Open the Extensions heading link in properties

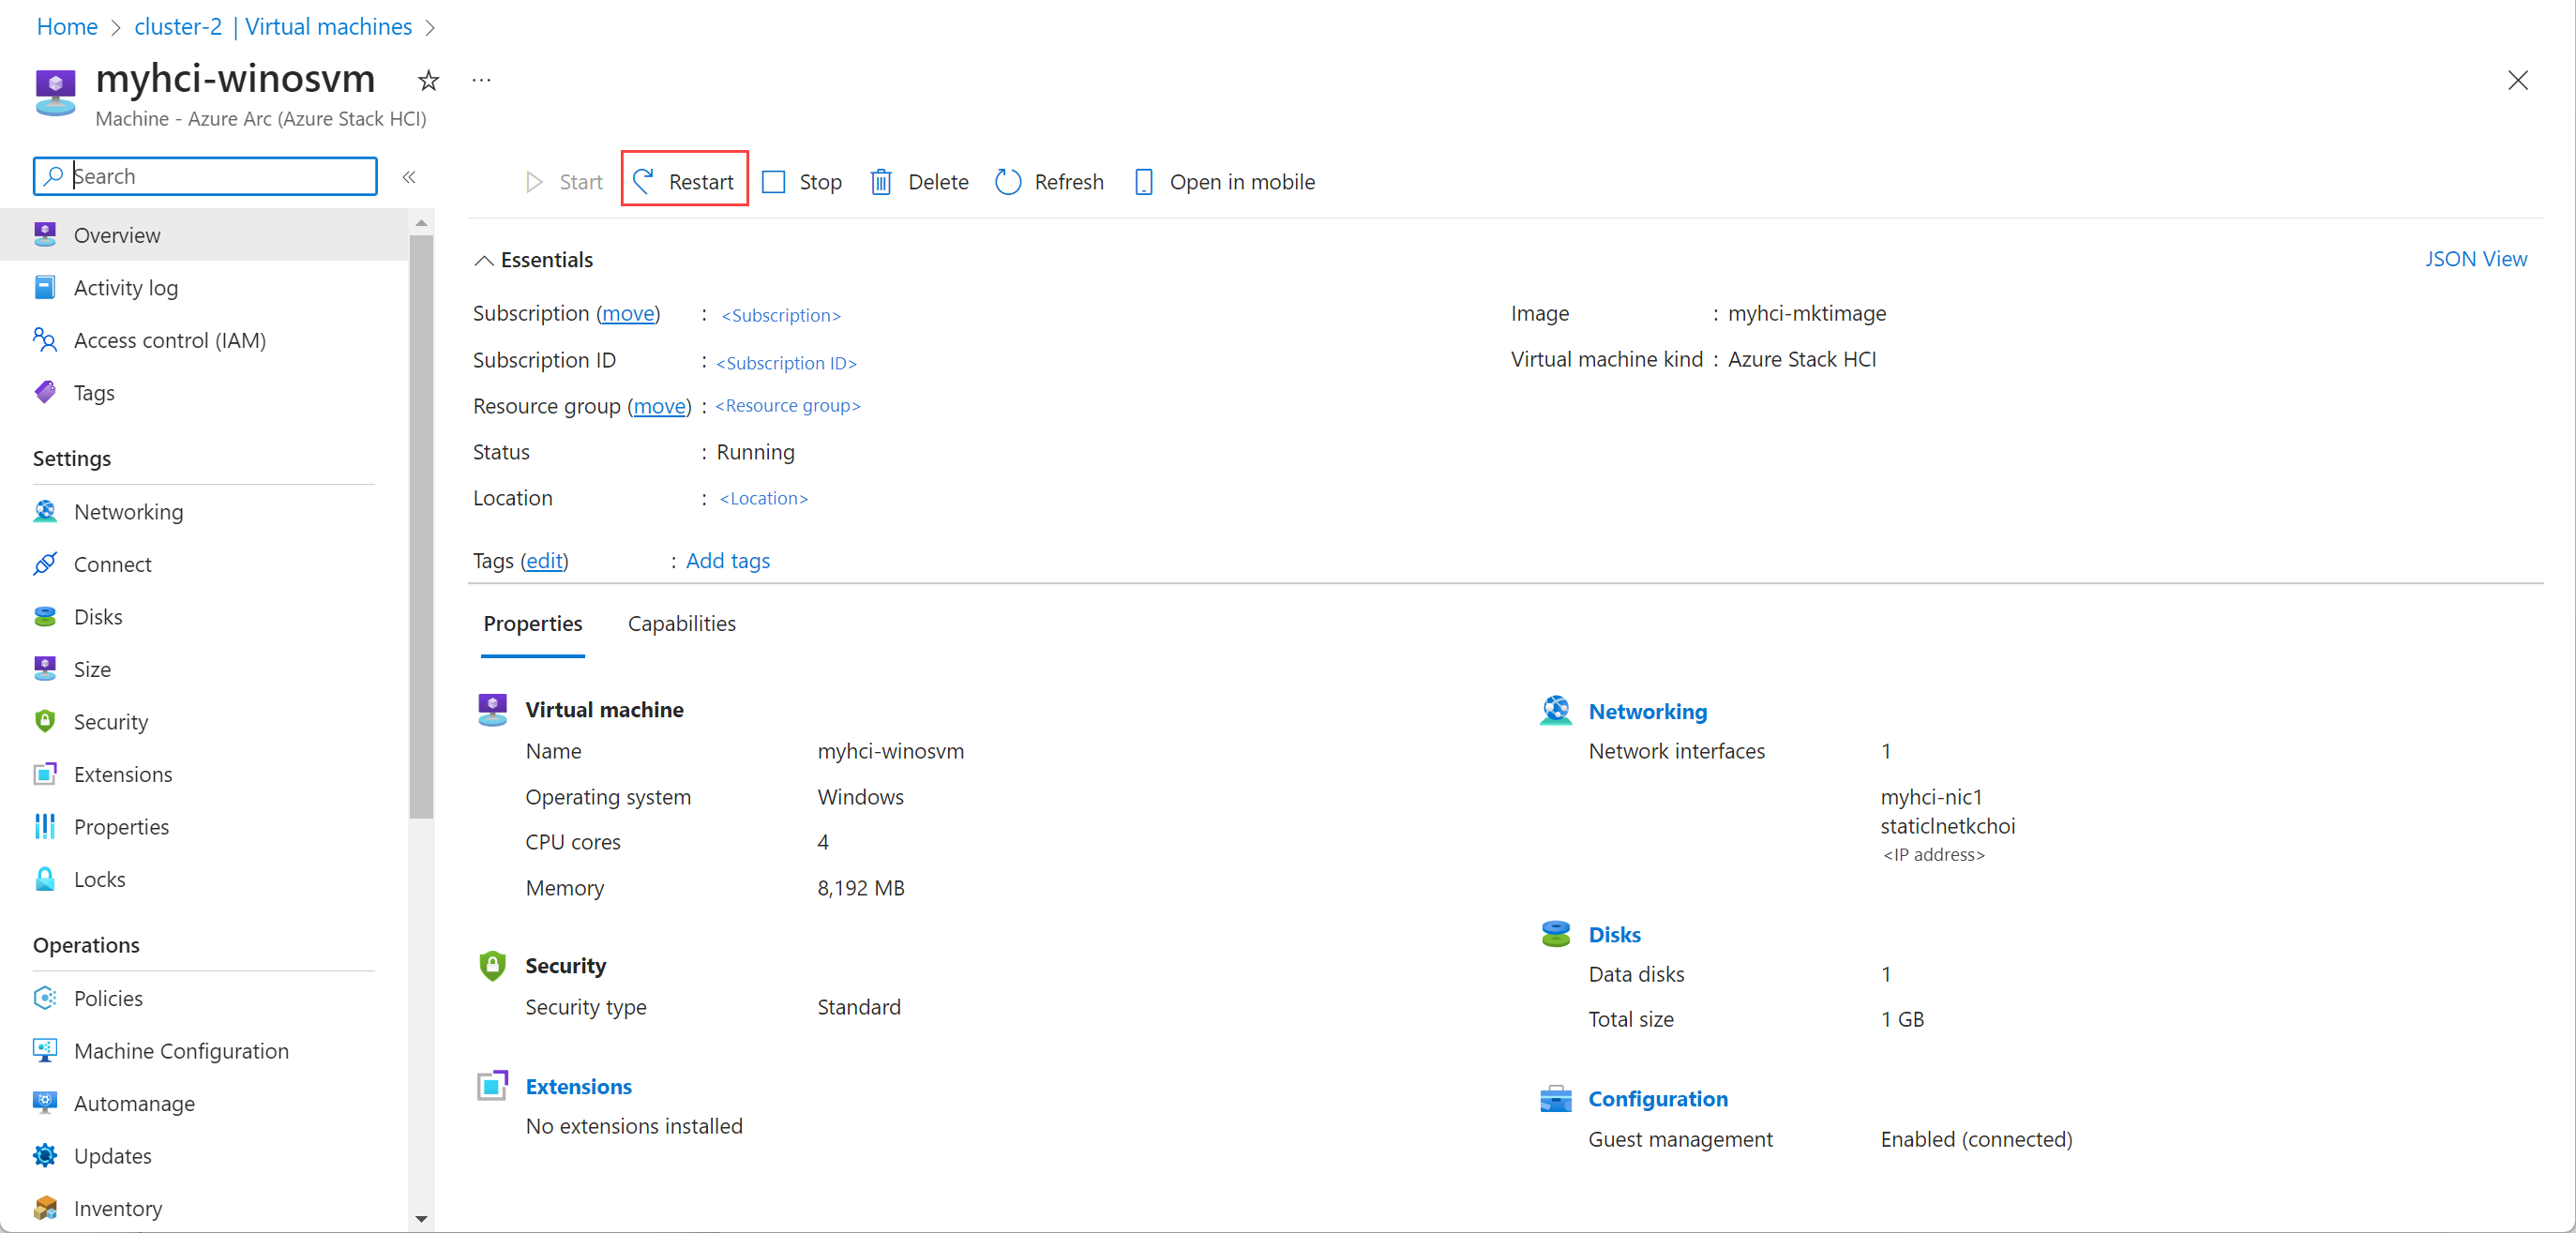point(578,1086)
